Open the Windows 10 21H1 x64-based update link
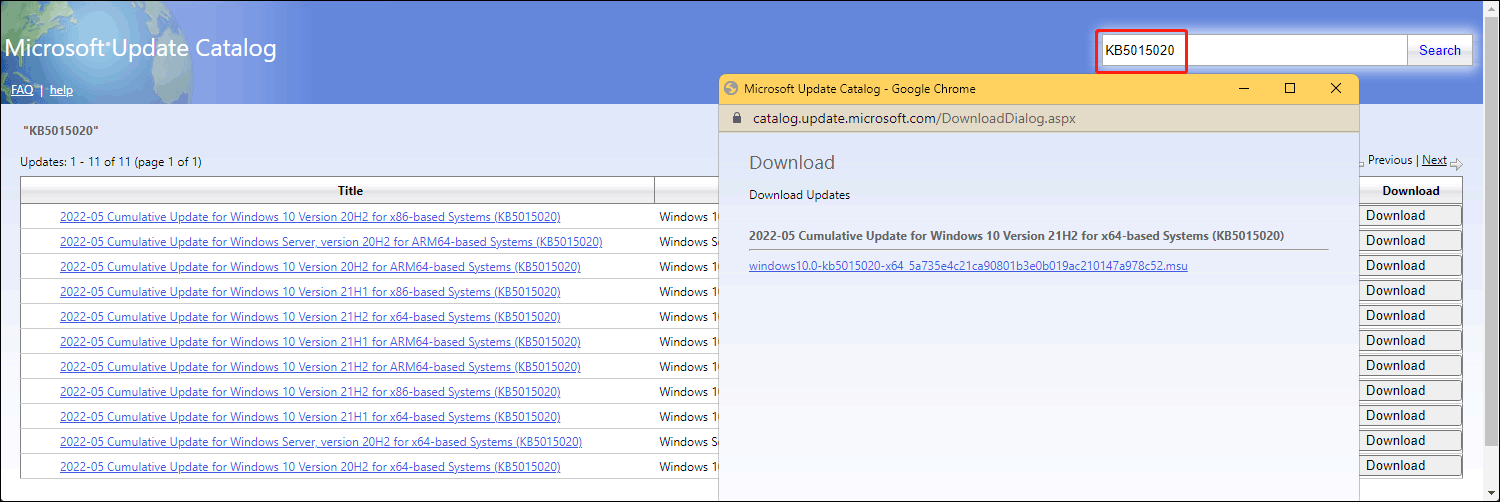The width and height of the screenshot is (1500, 502). (310, 417)
